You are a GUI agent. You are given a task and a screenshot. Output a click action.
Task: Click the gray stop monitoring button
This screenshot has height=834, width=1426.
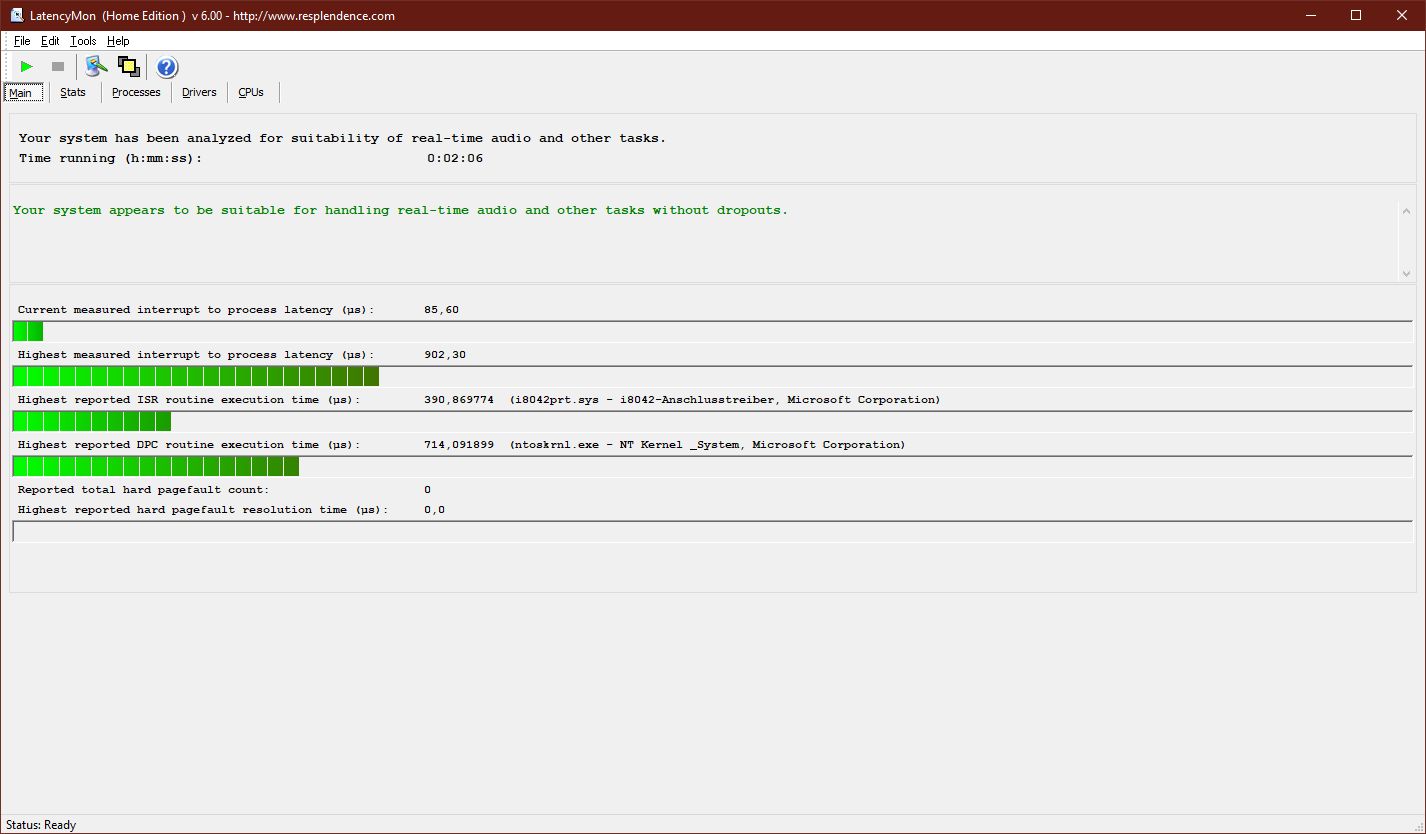[x=58, y=67]
